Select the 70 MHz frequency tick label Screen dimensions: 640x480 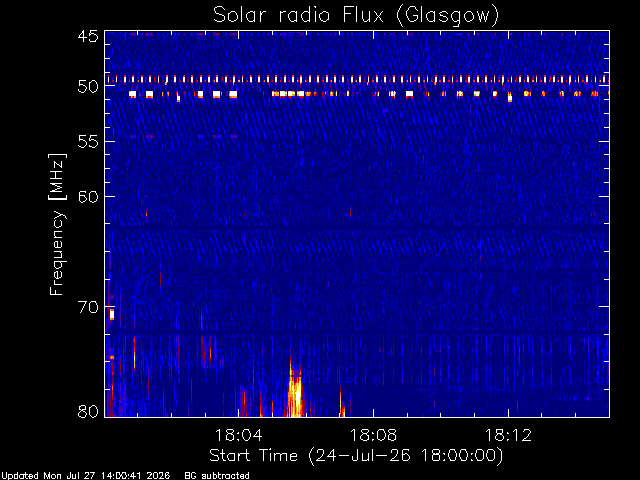pyautogui.click(x=88, y=307)
